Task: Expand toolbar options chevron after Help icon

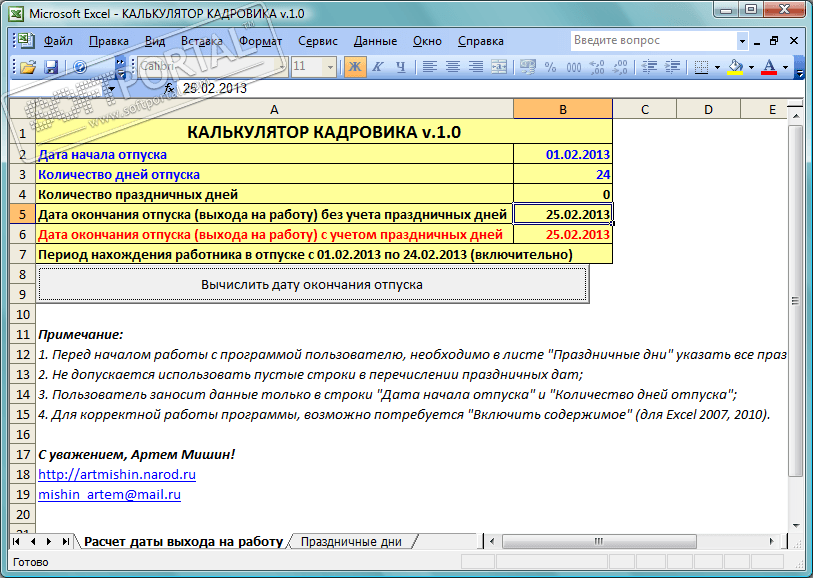Action: 120,67
